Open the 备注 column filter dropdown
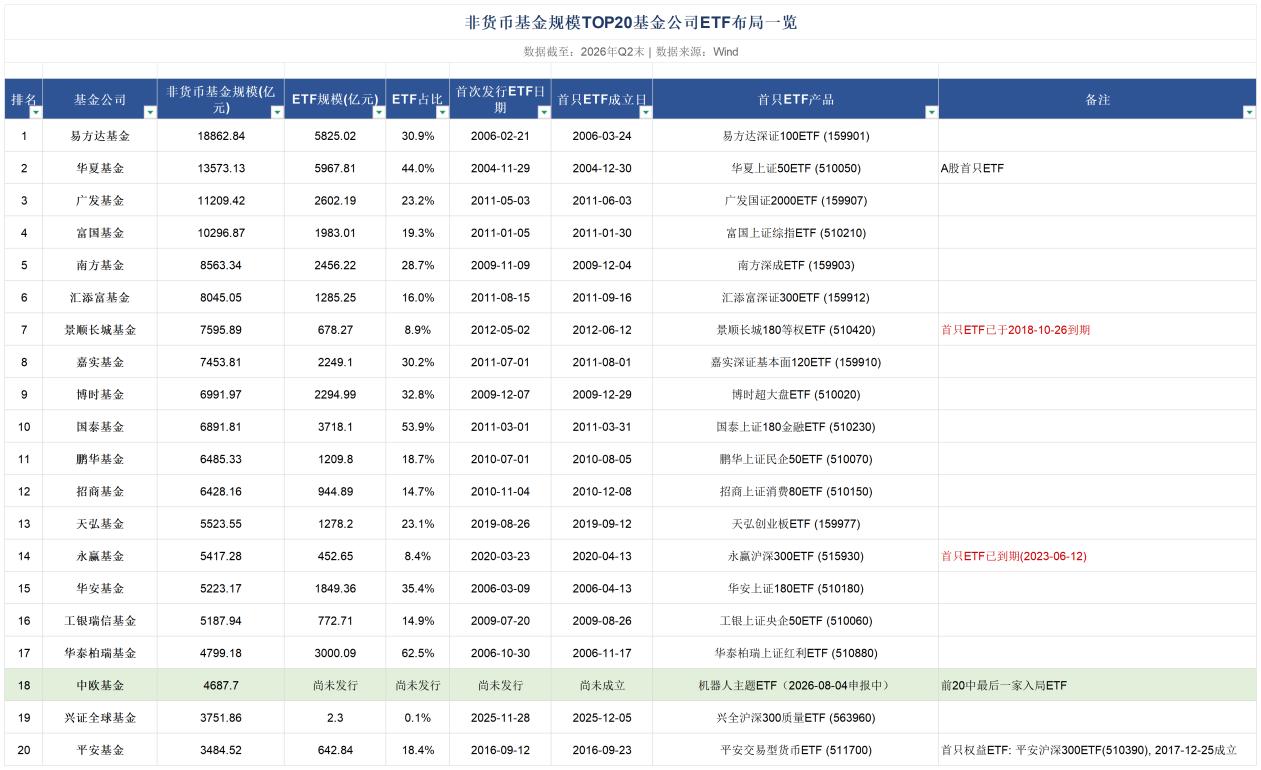 (x=1249, y=113)
